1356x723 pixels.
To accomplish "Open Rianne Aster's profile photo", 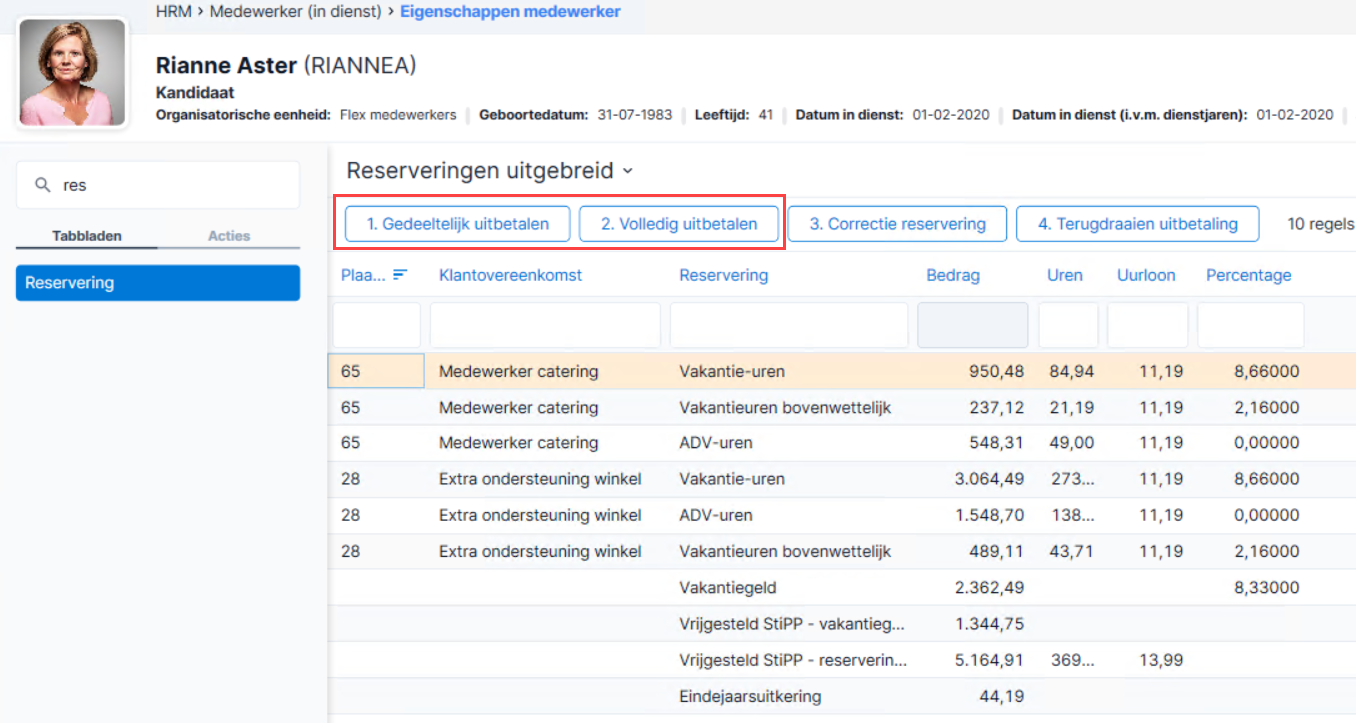I will pyautogui.click(x=73, y=72).
